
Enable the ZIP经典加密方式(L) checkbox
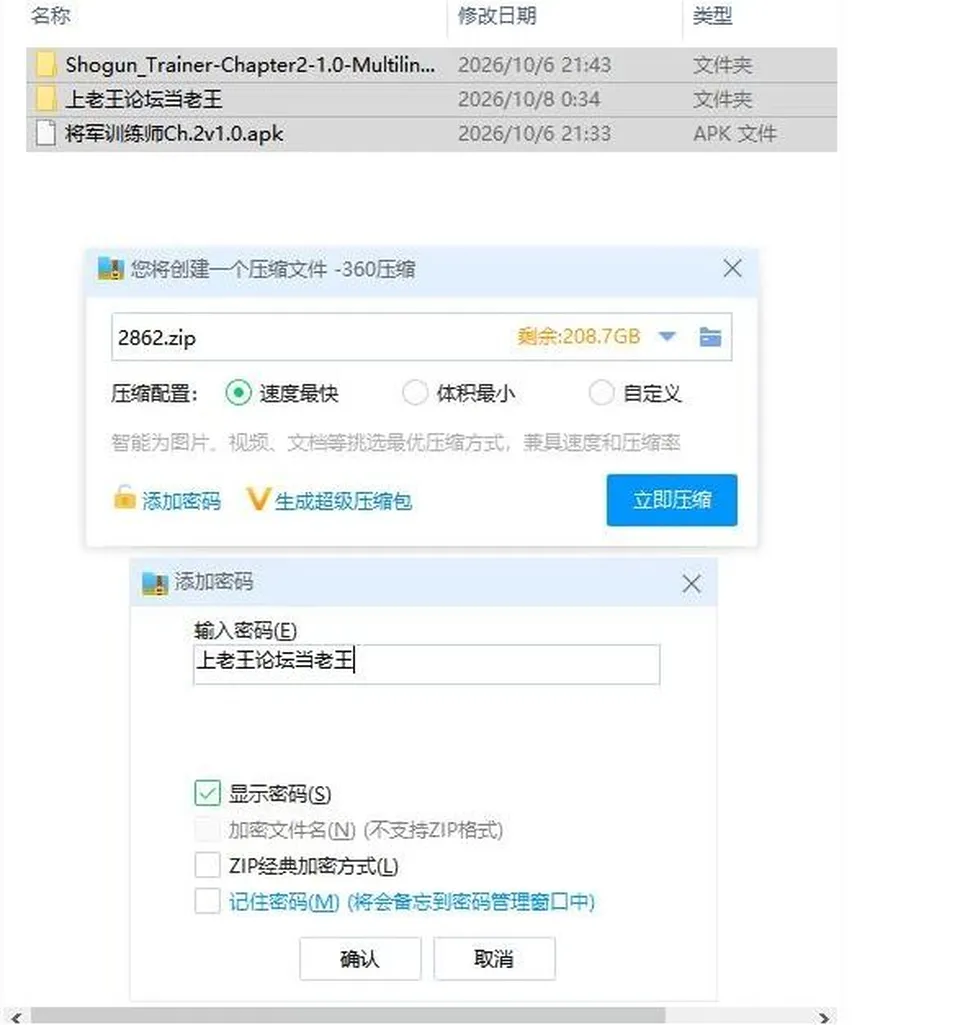[207, 865]
